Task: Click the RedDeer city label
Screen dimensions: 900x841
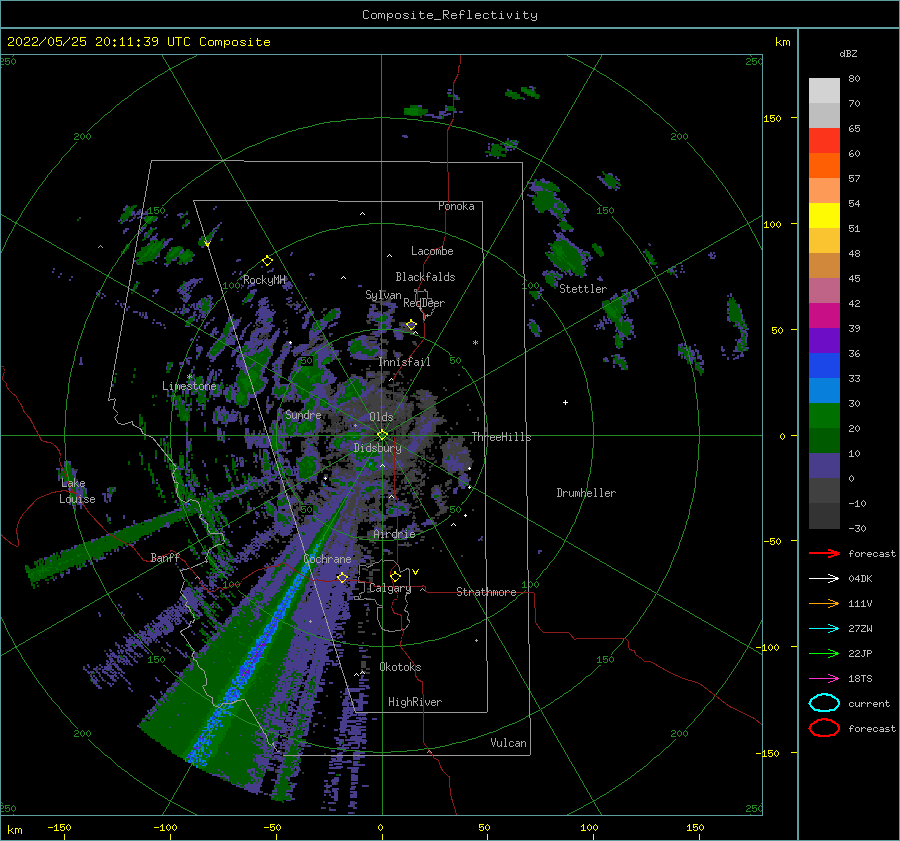Action: tap(424, 303)
